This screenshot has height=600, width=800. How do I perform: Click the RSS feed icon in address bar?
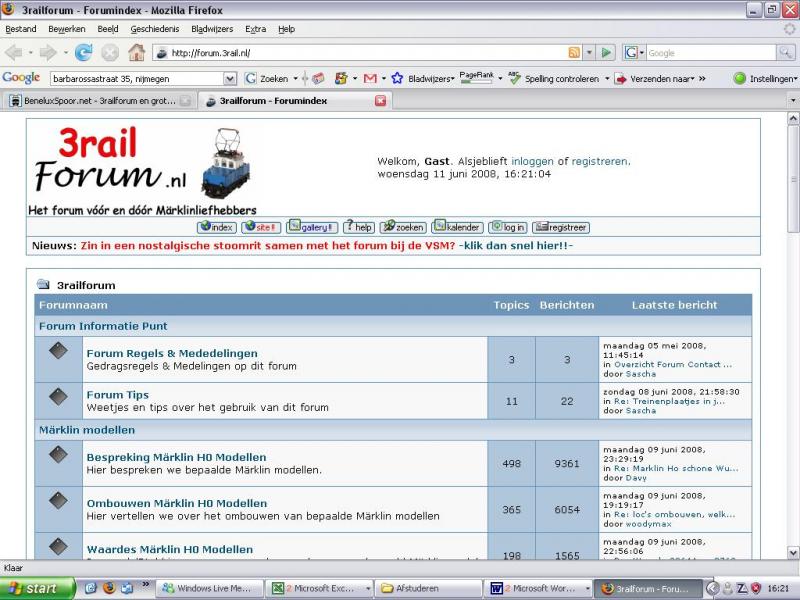(574, 52)
